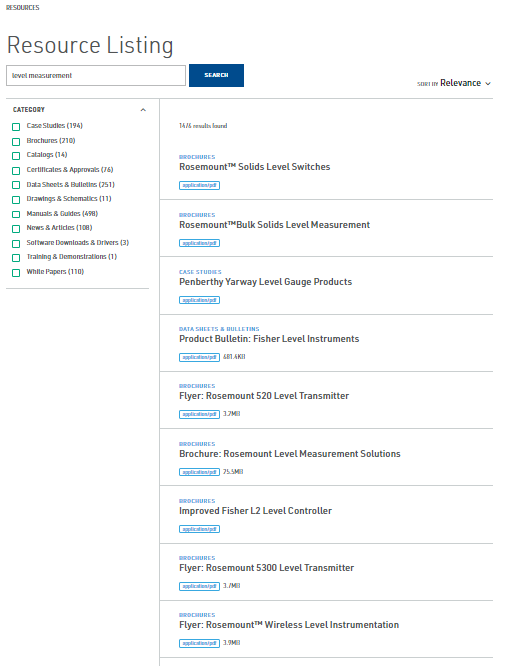This screenshot has width=519, height=666.
Task: Click the blue Search button
Action: pyautogui.click(x=216, y=75)
